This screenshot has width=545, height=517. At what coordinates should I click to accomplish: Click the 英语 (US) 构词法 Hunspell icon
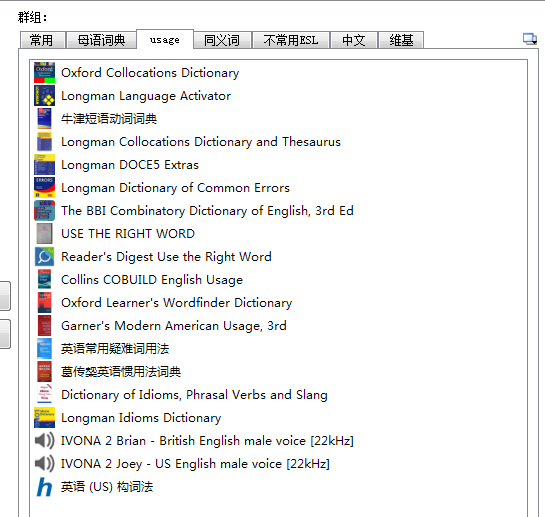tap(44, 487)
